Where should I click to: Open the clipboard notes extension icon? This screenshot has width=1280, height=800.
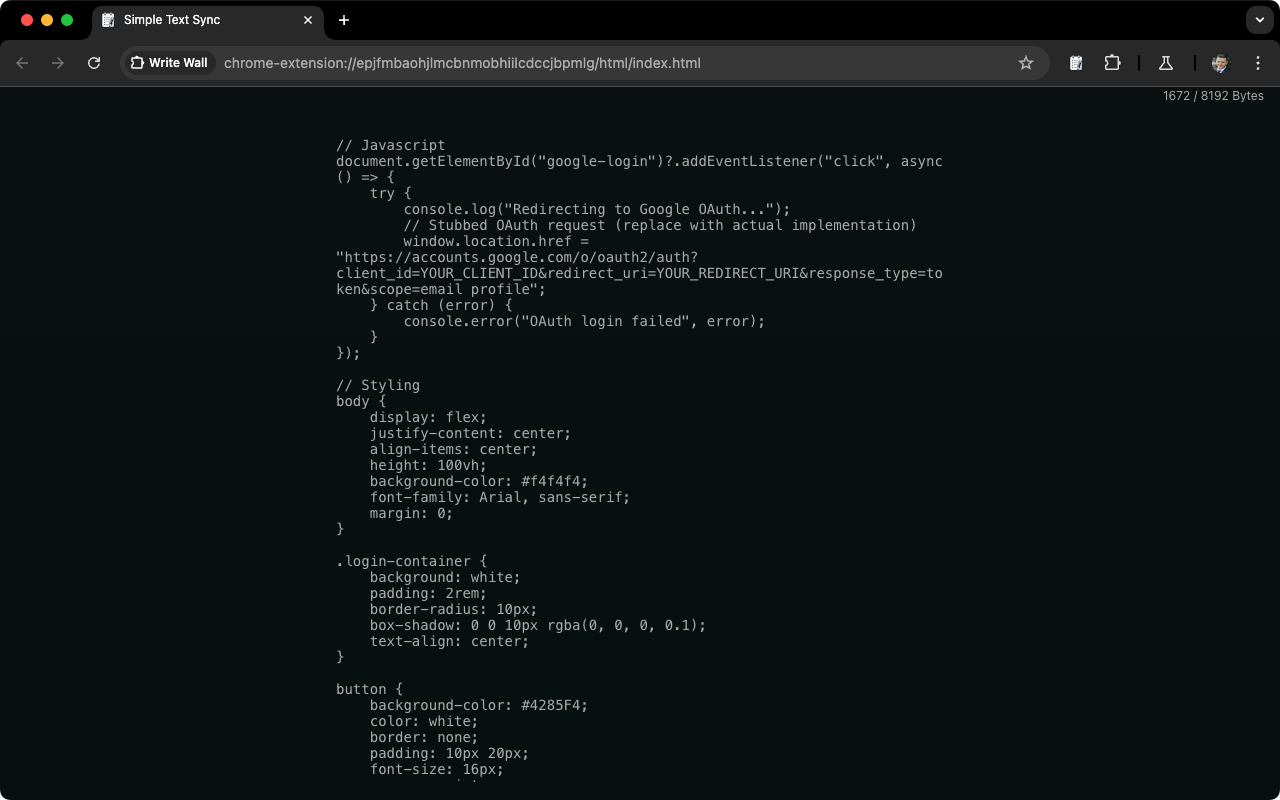point(1075,62)
